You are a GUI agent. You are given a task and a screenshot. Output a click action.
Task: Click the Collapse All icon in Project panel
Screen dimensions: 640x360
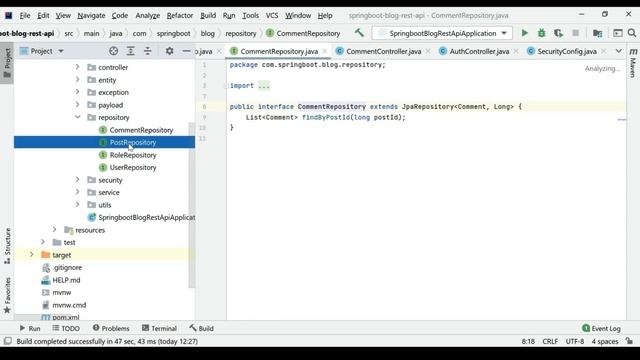tap(147, 51)
